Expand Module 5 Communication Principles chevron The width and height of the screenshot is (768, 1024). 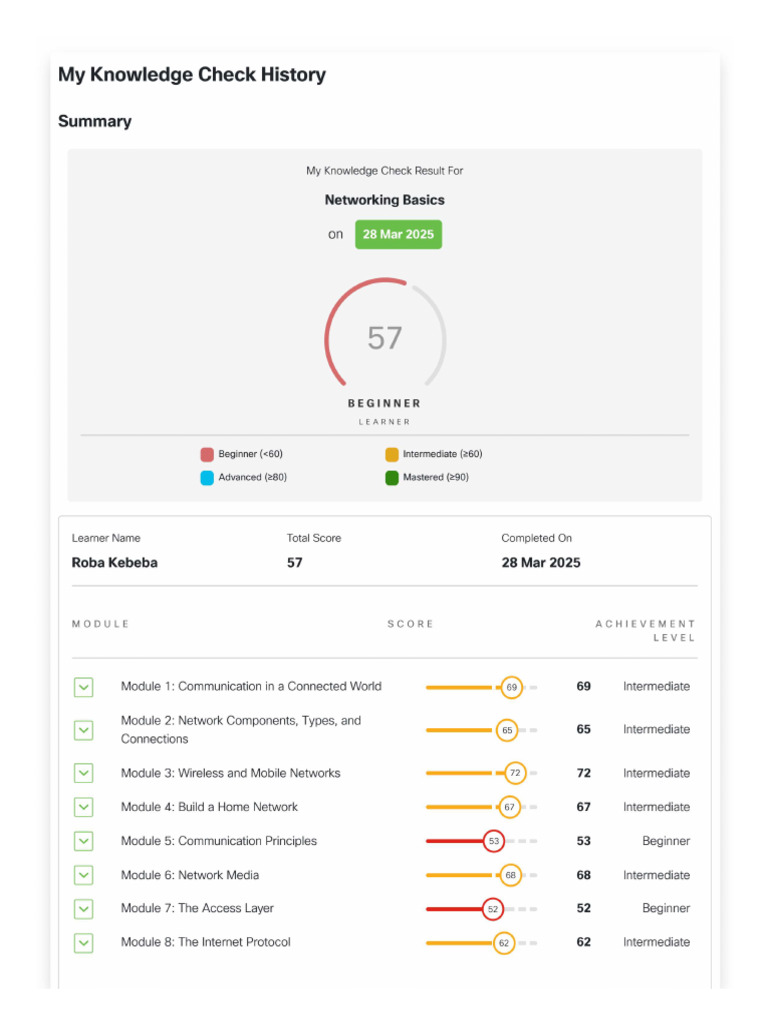84,841
